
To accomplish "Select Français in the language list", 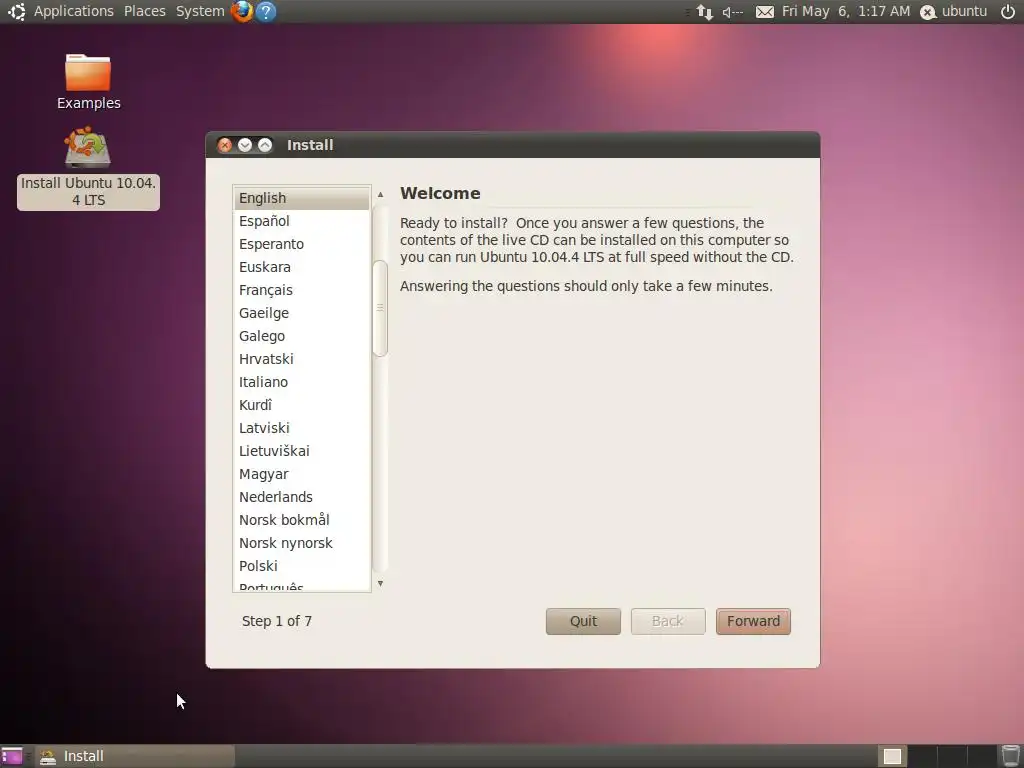I will (302, 290).
